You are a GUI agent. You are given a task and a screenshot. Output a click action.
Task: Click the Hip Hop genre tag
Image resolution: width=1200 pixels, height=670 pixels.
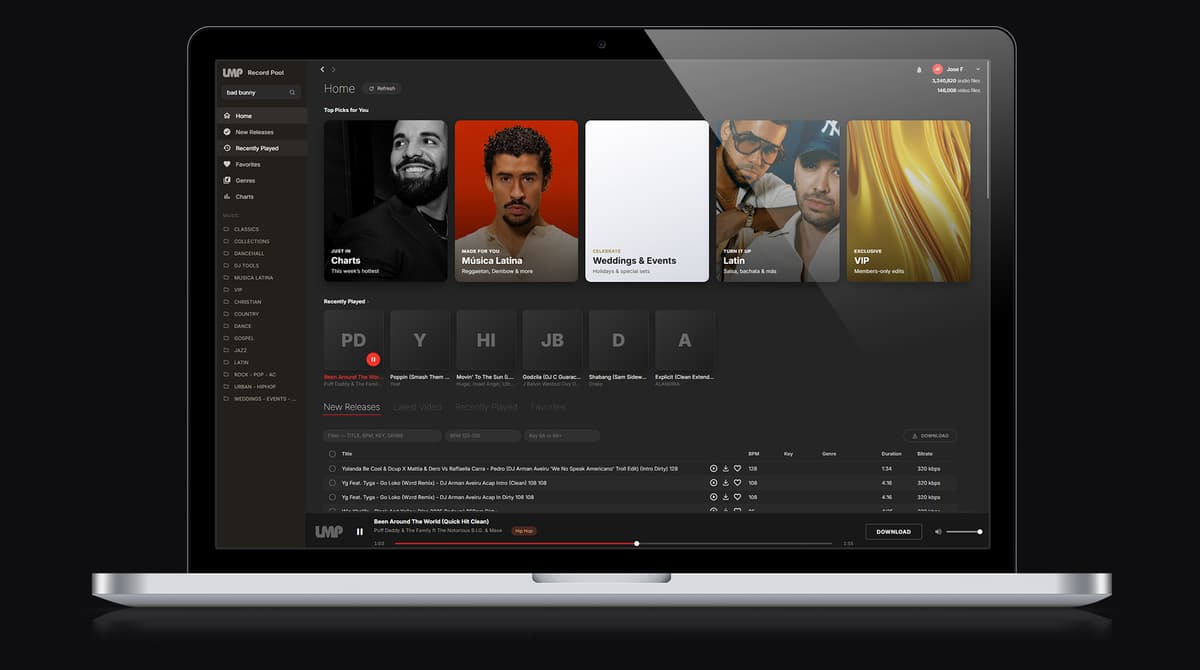[524, 531]
